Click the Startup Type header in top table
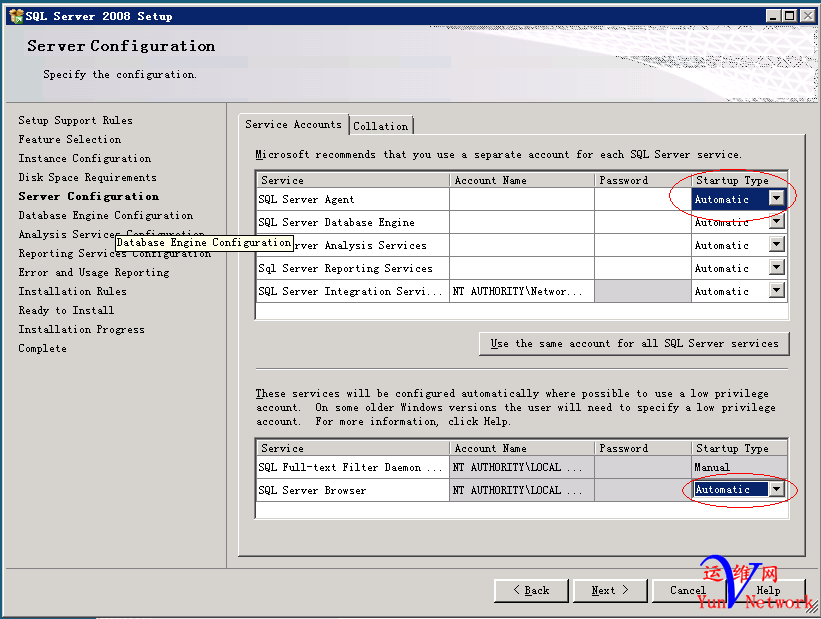This screenshot has height=619, width=821. coord(739,180)
